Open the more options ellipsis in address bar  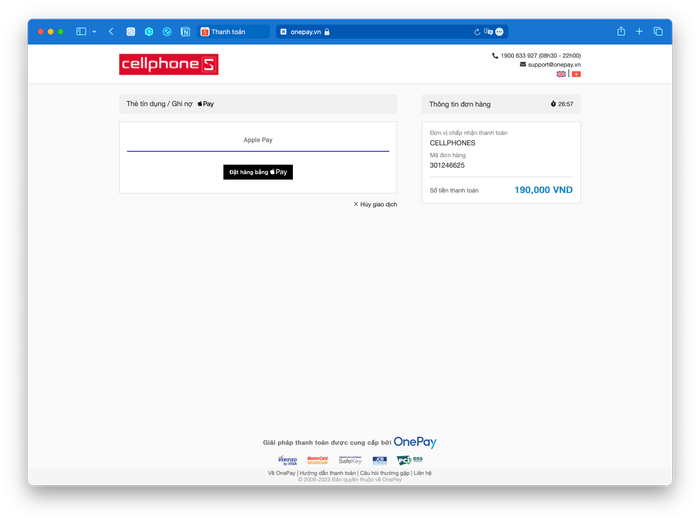(500, 32)
